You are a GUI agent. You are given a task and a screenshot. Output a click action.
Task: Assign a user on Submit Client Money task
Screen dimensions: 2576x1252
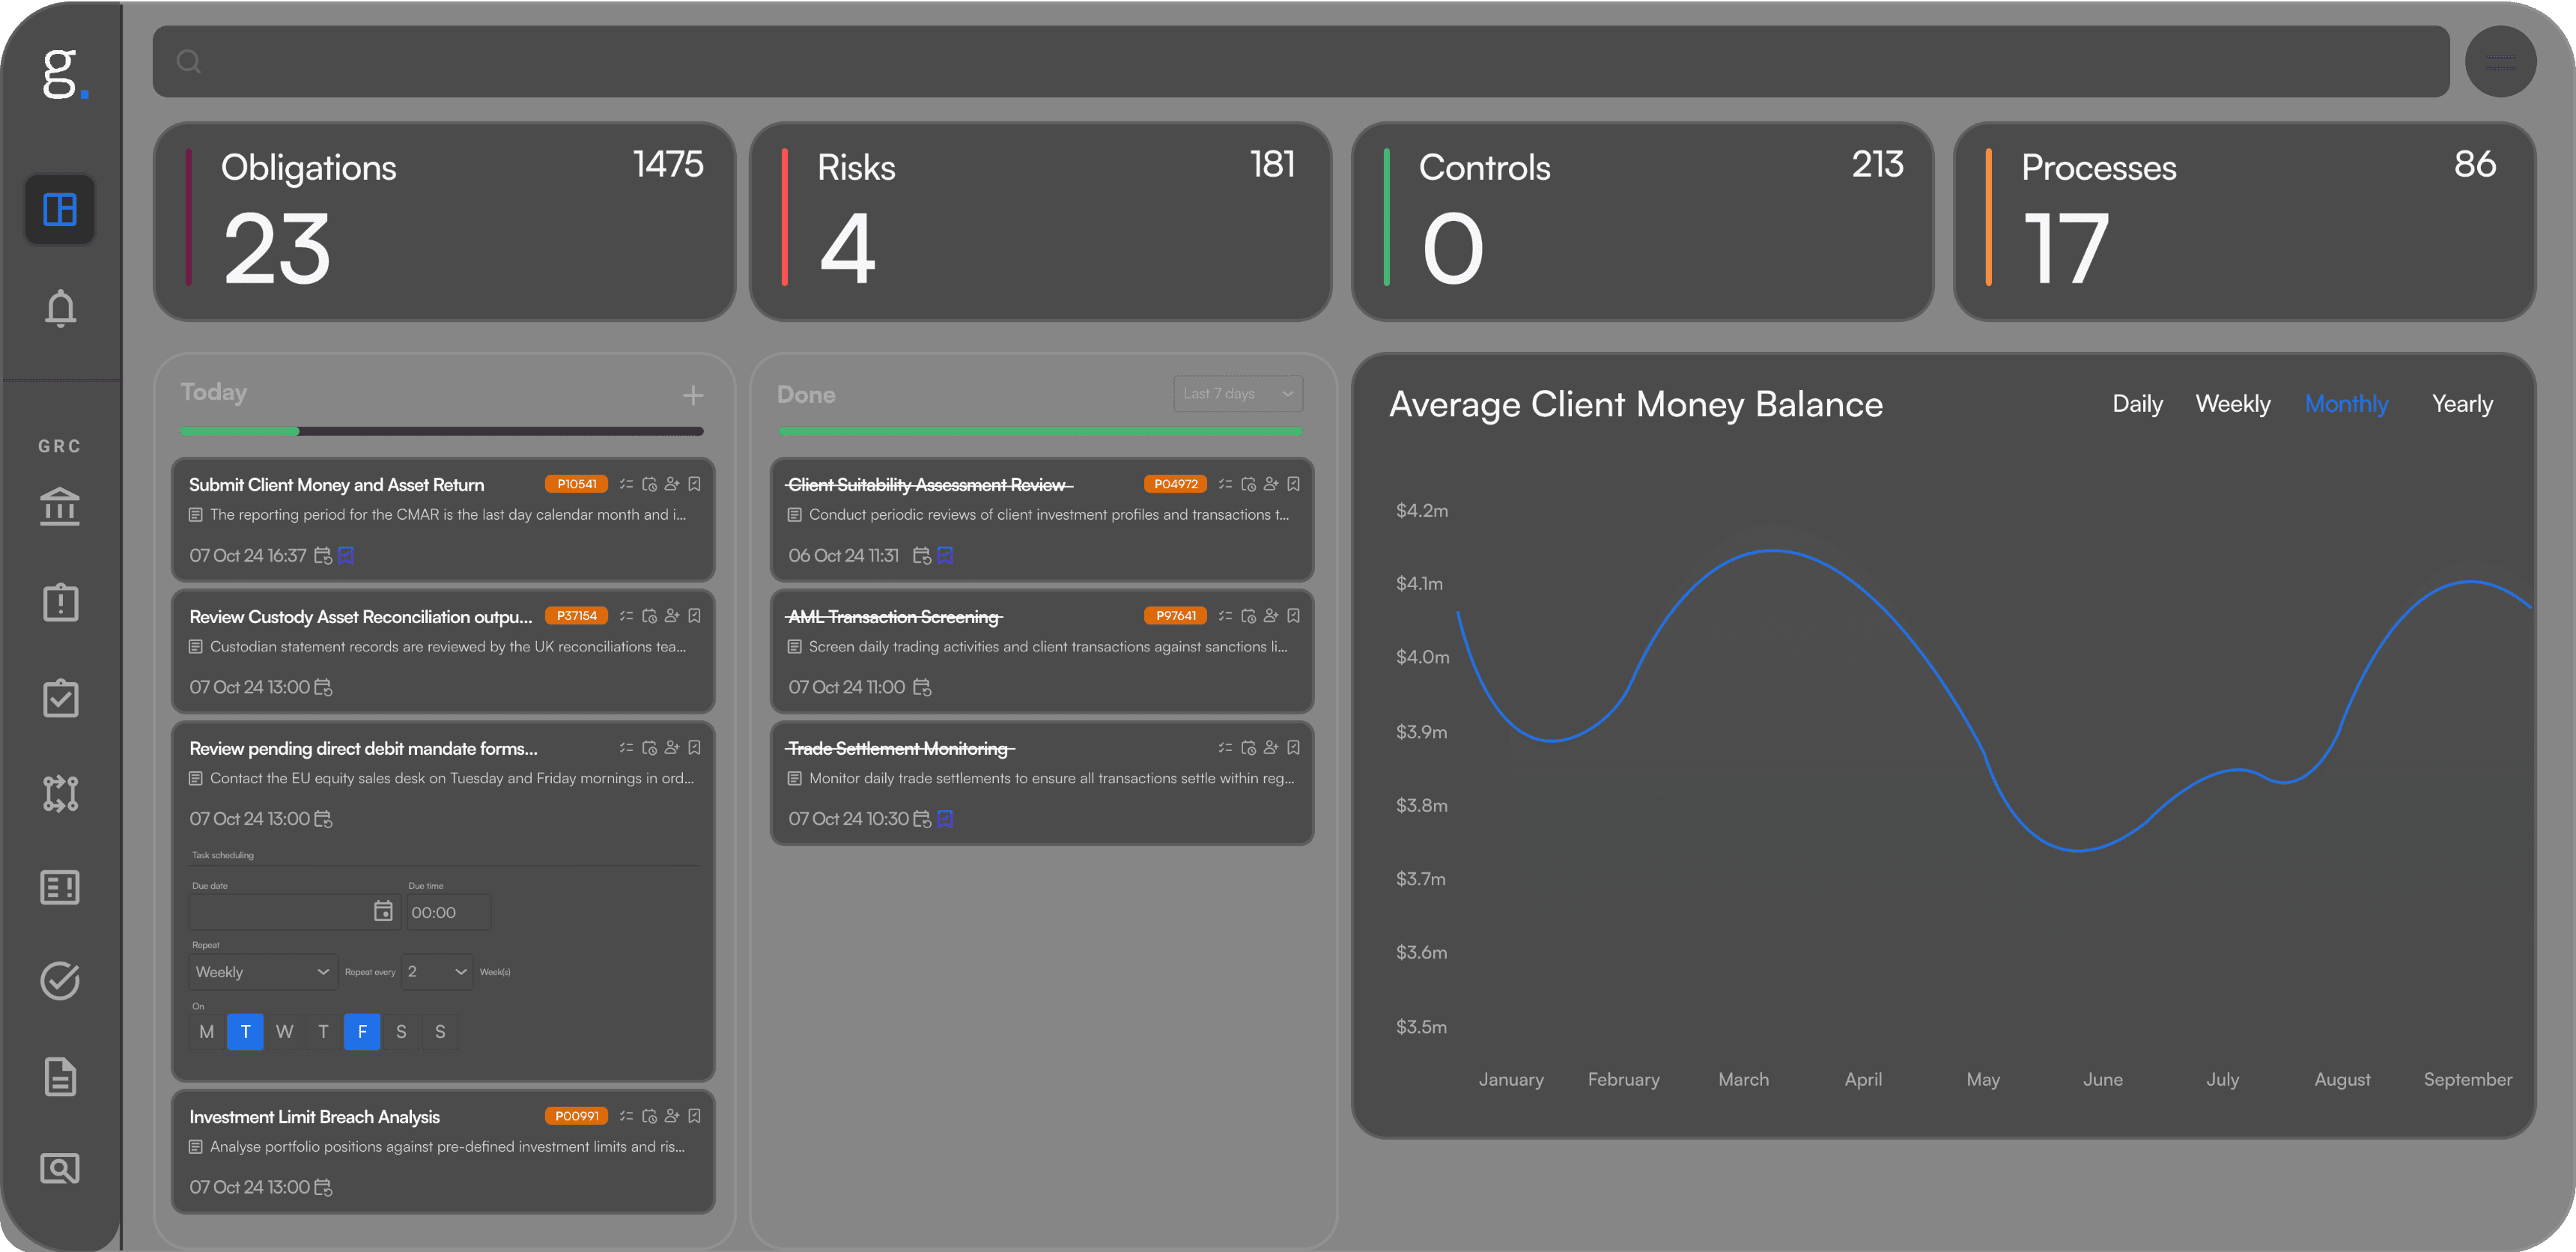click(x=672, y=484)
